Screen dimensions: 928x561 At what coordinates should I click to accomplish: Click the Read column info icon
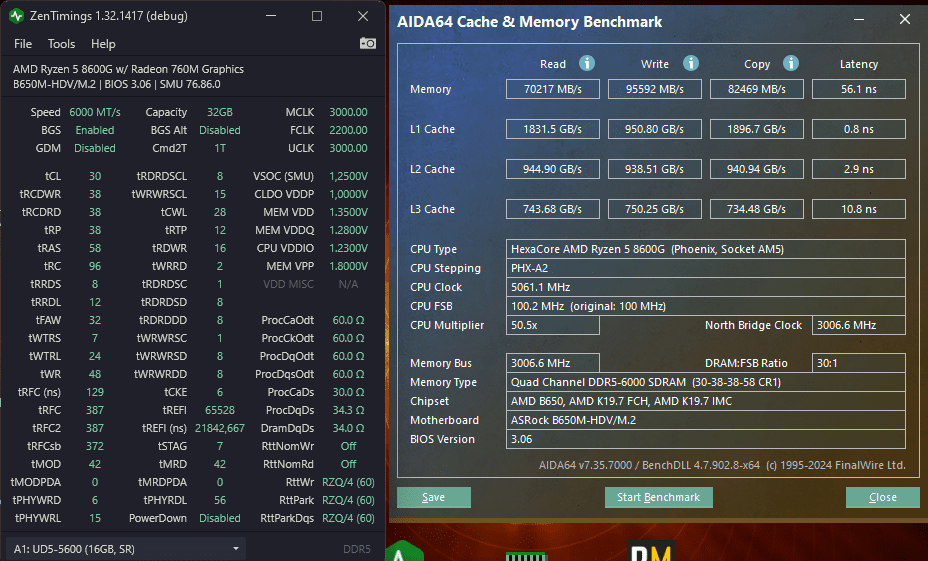tap(587, 63)
